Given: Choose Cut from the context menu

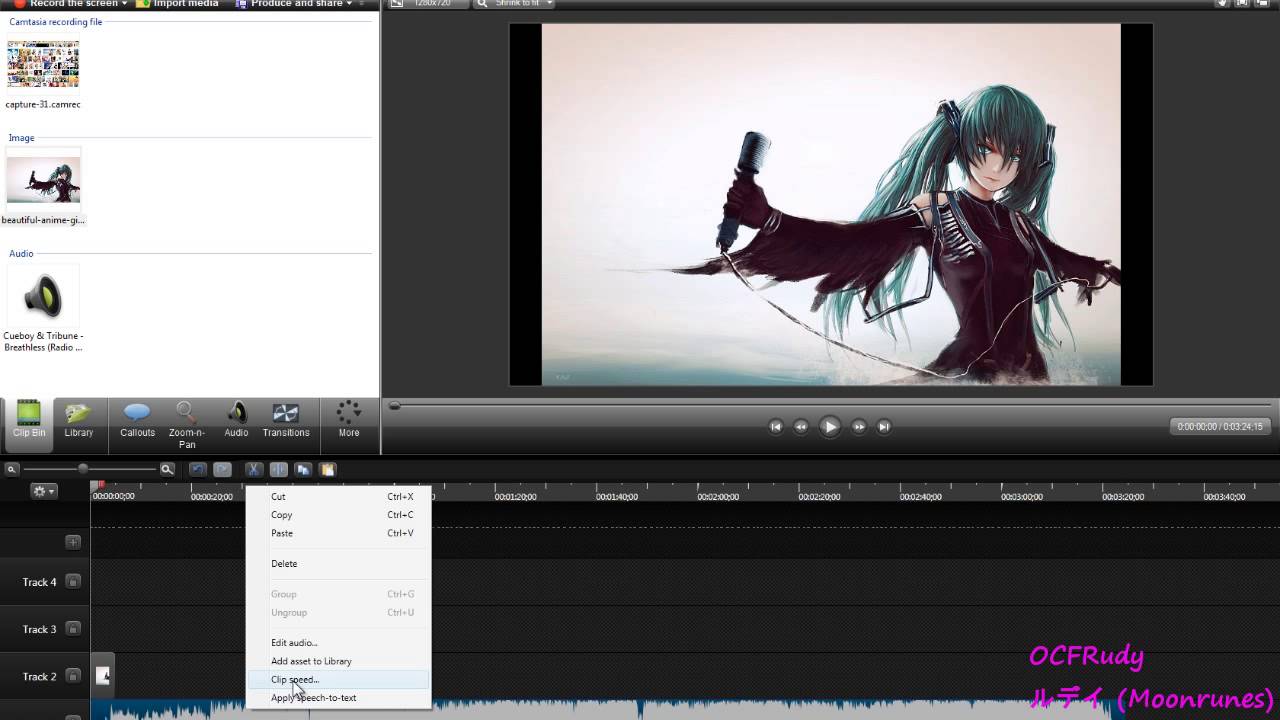Looking at the screenshot, I should pos(339,496).
